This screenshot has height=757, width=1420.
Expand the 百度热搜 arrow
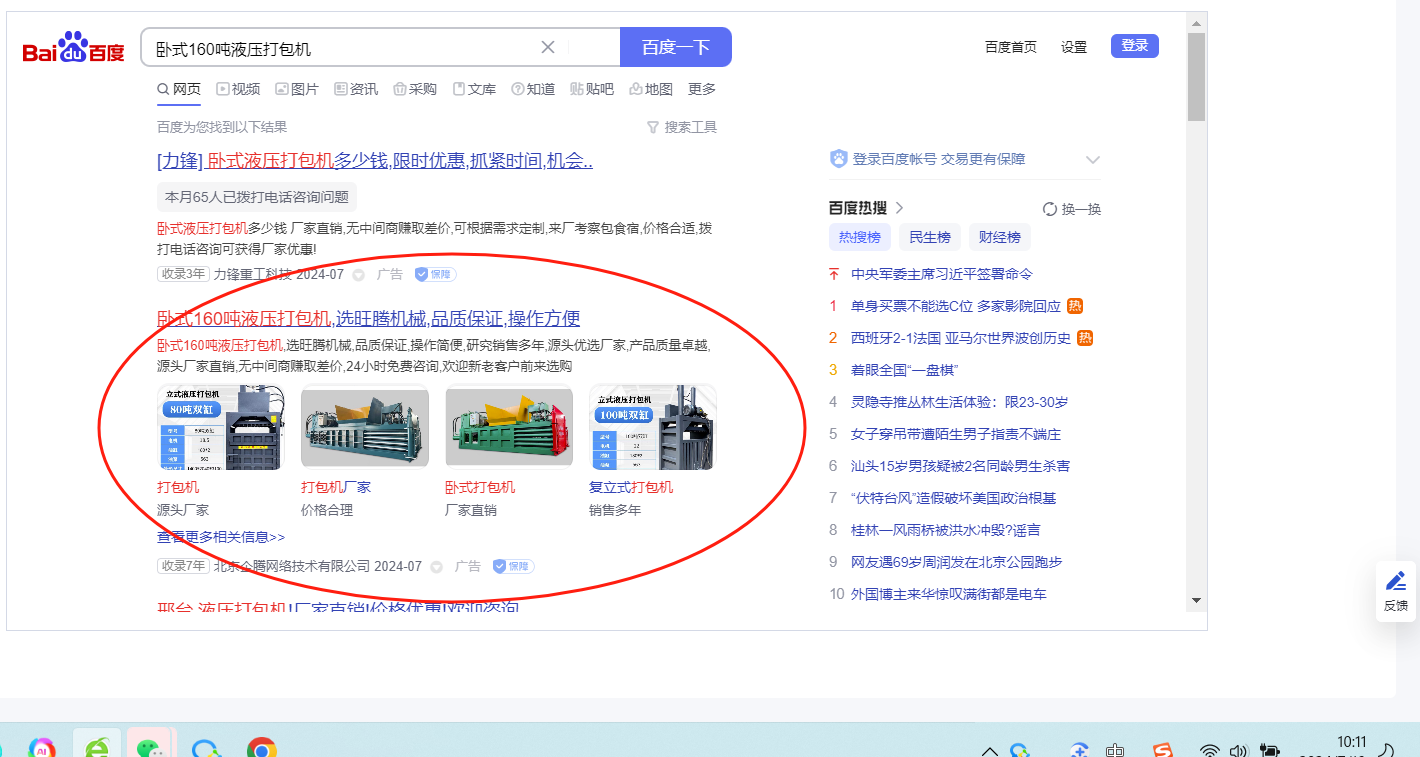tap(899, 208)
